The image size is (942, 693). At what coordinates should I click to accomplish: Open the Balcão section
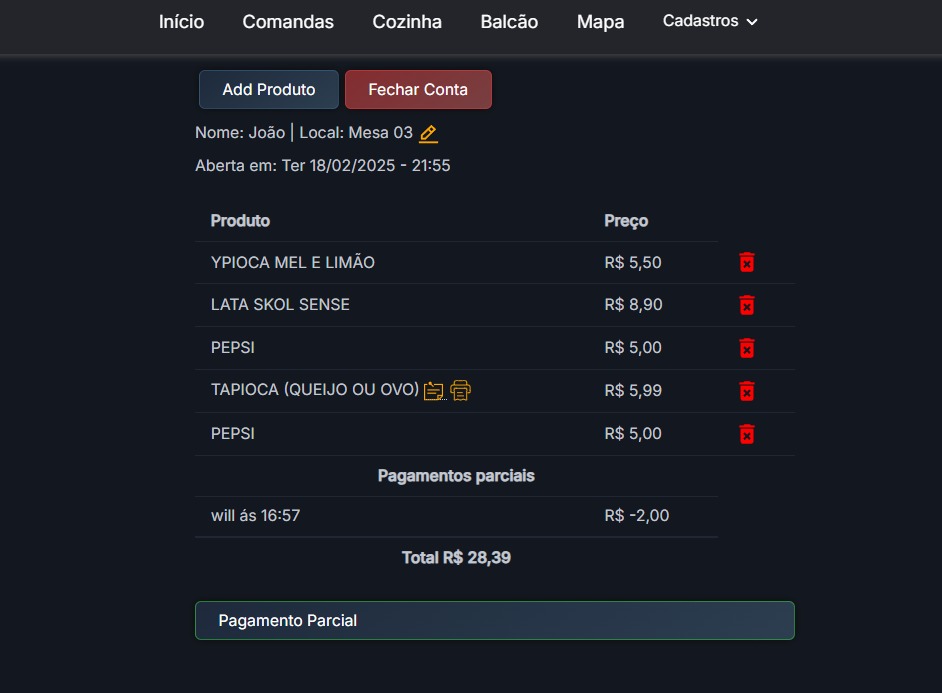tap(509, 21)
